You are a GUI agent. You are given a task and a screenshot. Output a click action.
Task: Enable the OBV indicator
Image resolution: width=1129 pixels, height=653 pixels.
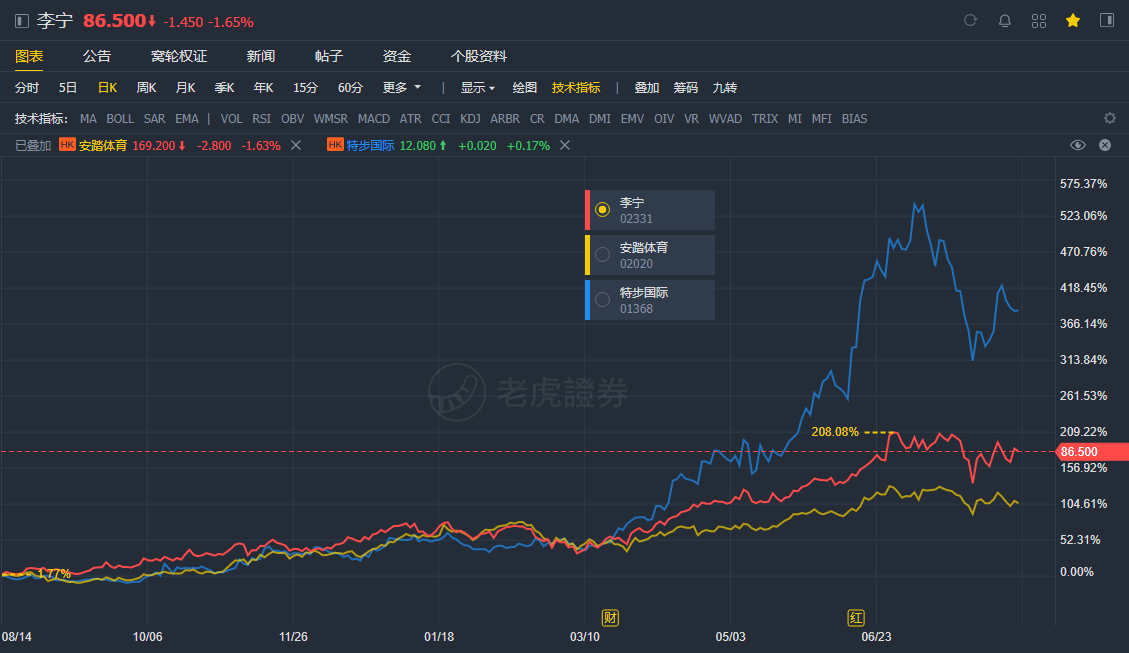click(x=292, y=119)
